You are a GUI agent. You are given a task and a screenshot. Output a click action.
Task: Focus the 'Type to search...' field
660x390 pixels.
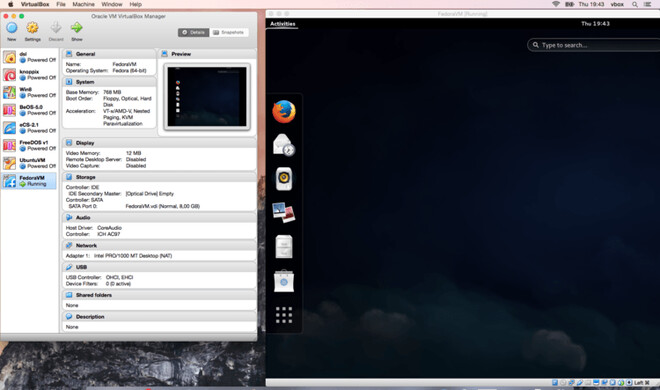(593, 45)
